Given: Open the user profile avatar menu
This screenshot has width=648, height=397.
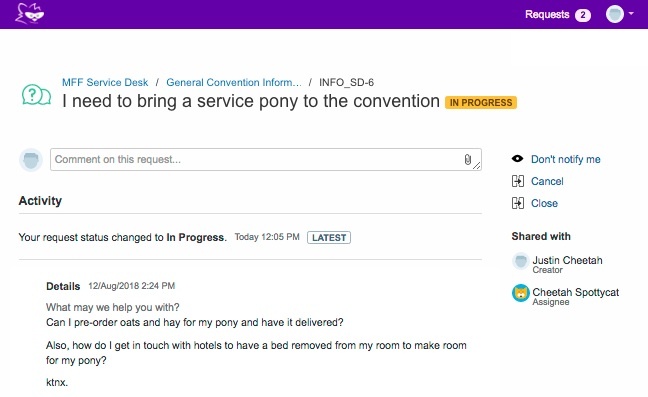Looking at the screenshot, I should (615, 14).
